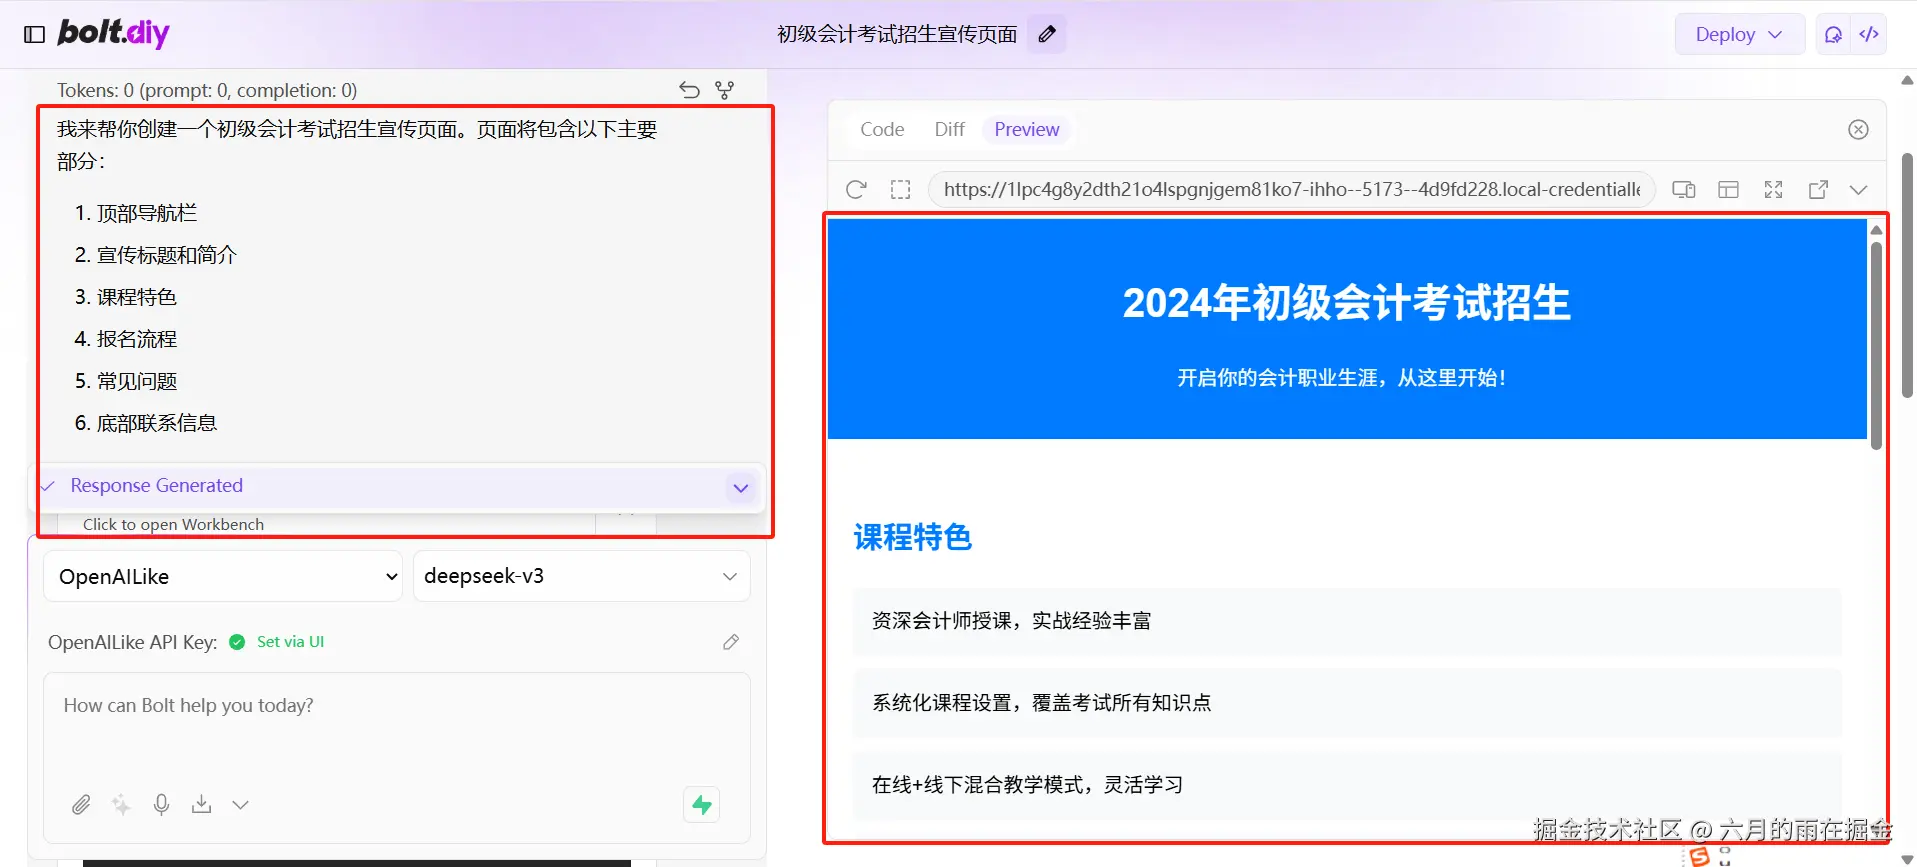
Task: Toggle the sidebar panel icon
Action: (35, 35)
